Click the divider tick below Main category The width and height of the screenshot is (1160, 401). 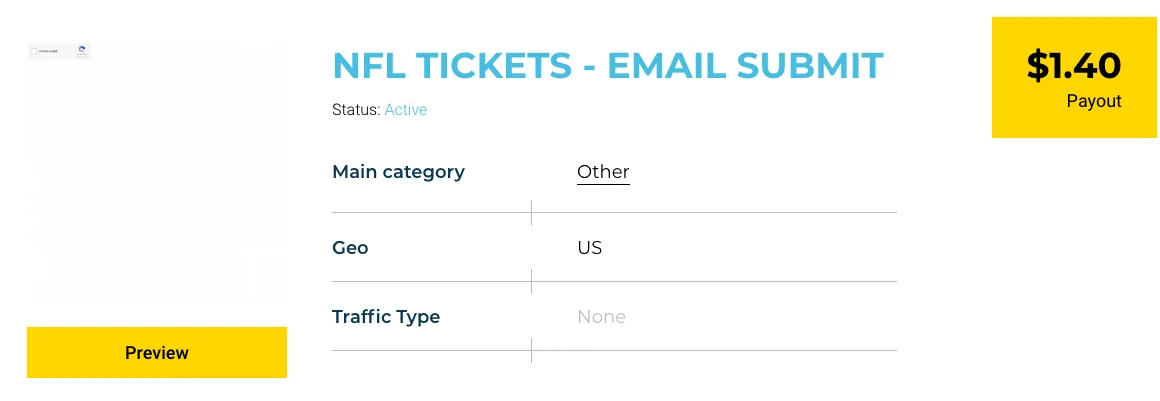[531, 212]
